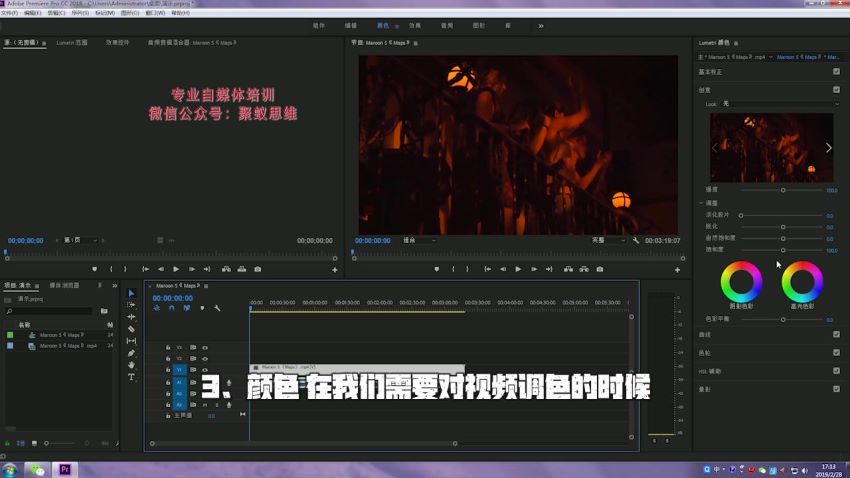
Task: Collapse the 调整 section
Action: click(x=701, y=203)
